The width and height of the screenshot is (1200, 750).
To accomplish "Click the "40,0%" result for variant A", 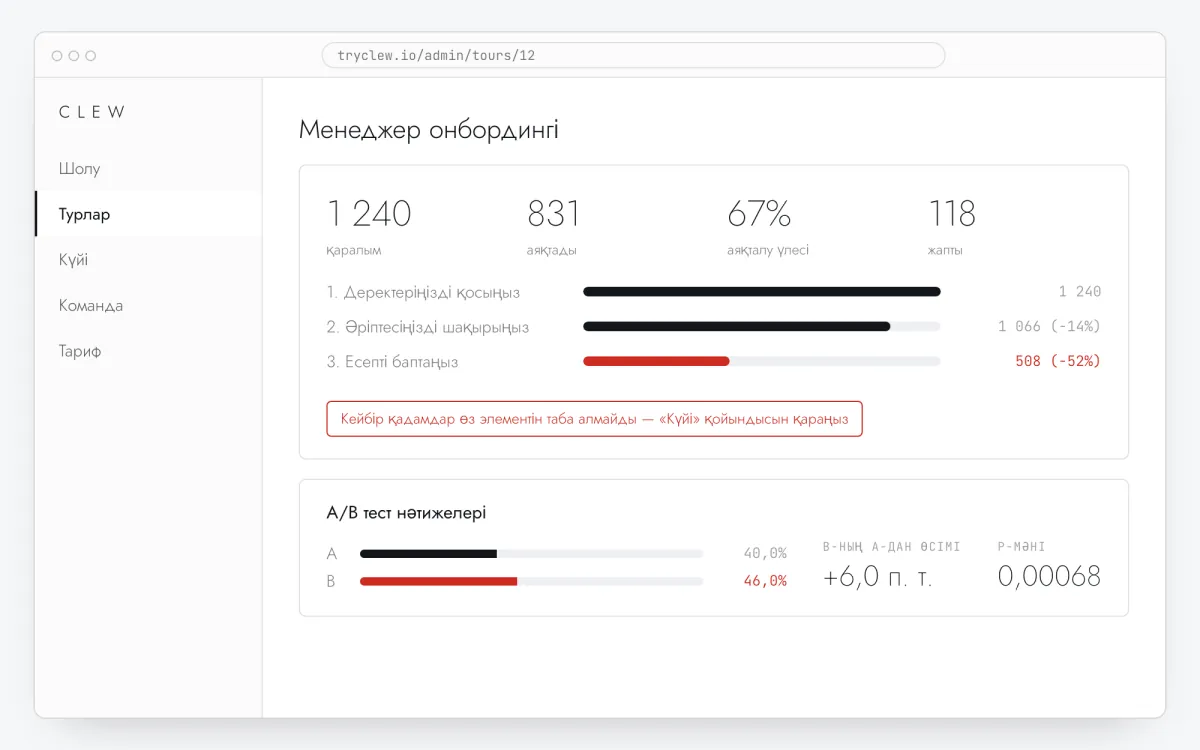I will coord(765,553).
